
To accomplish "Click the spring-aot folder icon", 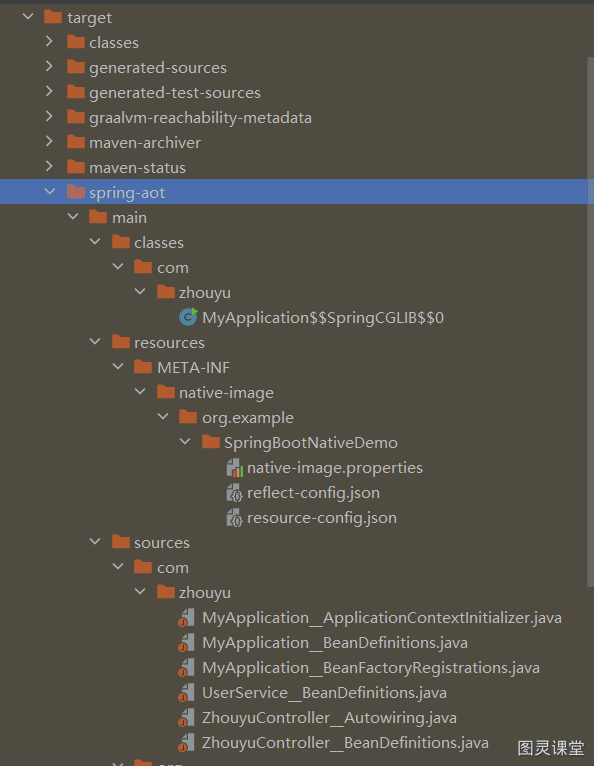I will tap(76, 192).
